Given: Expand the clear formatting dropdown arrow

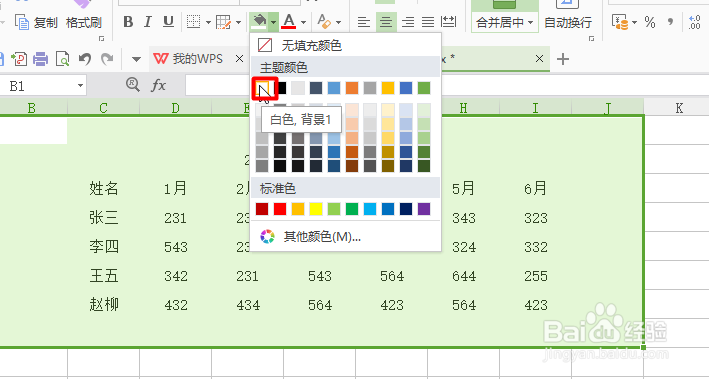Looking at the screenshot, I should [339, 22].
